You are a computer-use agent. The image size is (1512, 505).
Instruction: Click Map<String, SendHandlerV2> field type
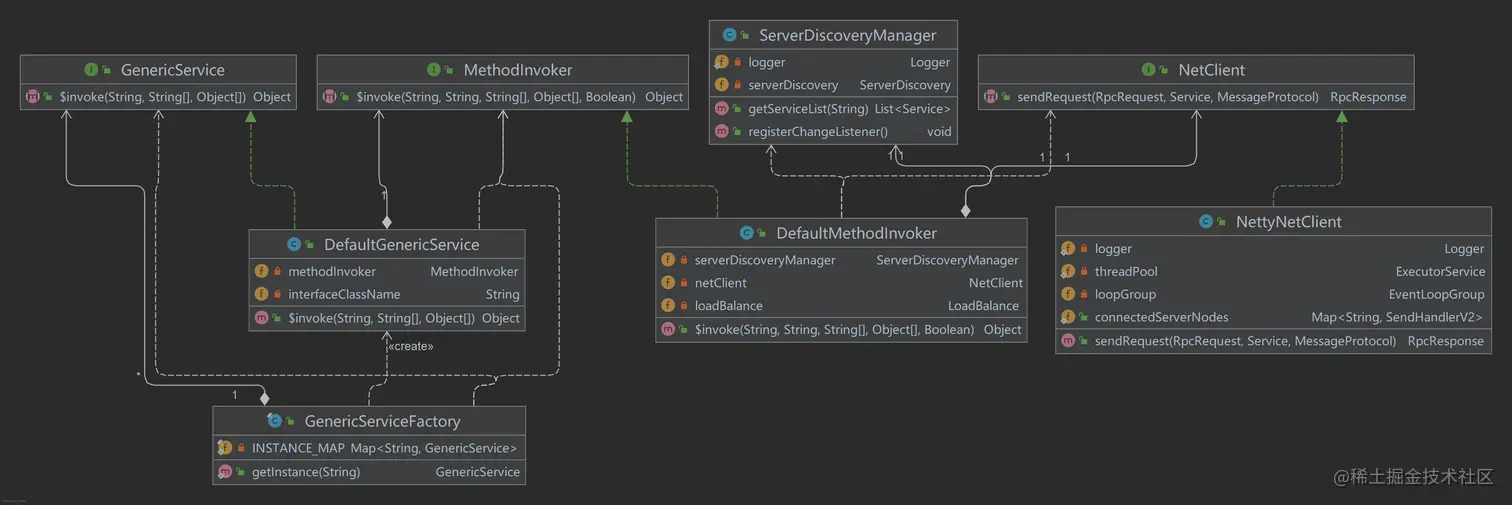click(1398, 317)
